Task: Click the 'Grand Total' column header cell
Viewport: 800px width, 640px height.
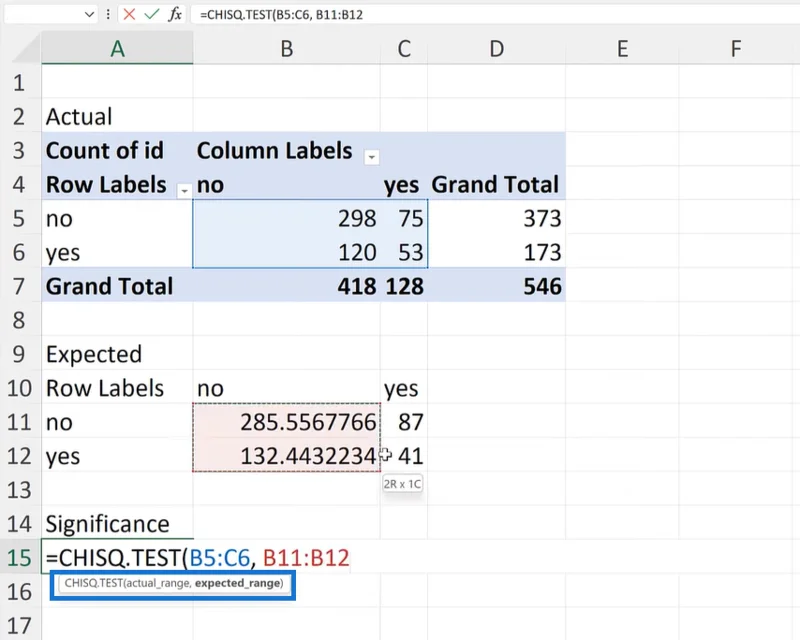Action: (x=496, y=184)
